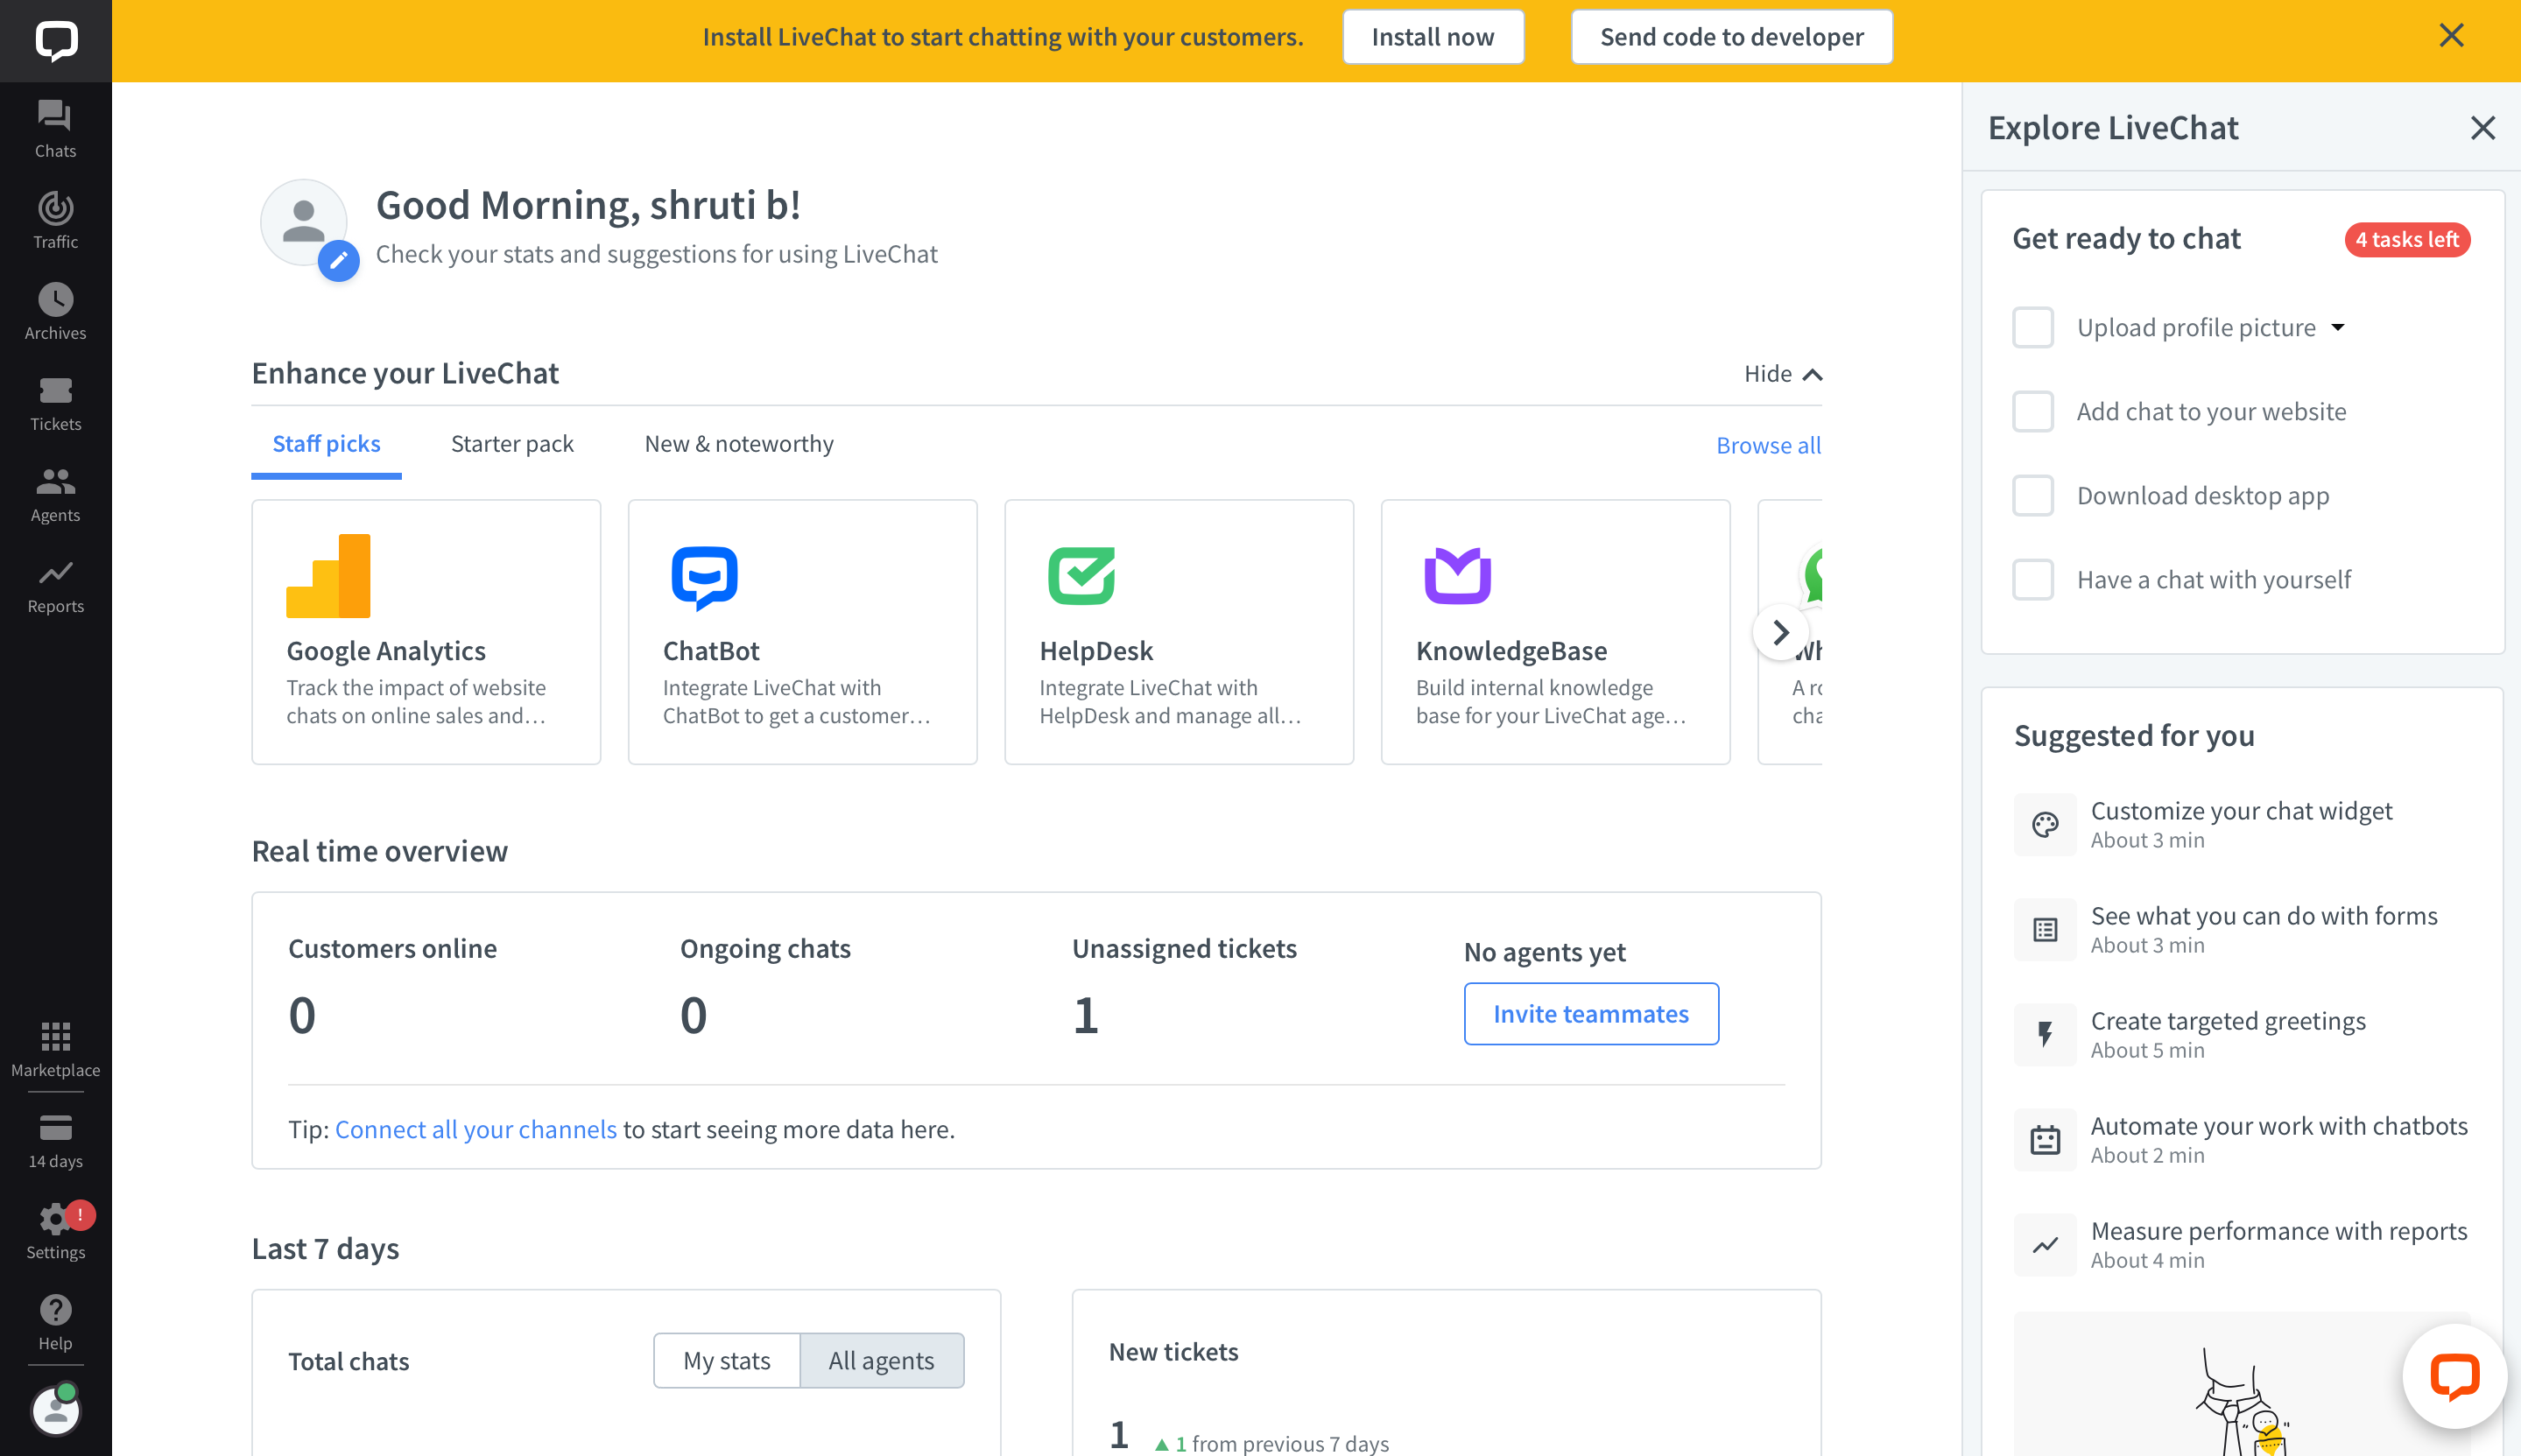Viewport: 2521px width, 1456px height.
Task: Open Measure performance with reports suggestion
Action: click(2241, 1244)
